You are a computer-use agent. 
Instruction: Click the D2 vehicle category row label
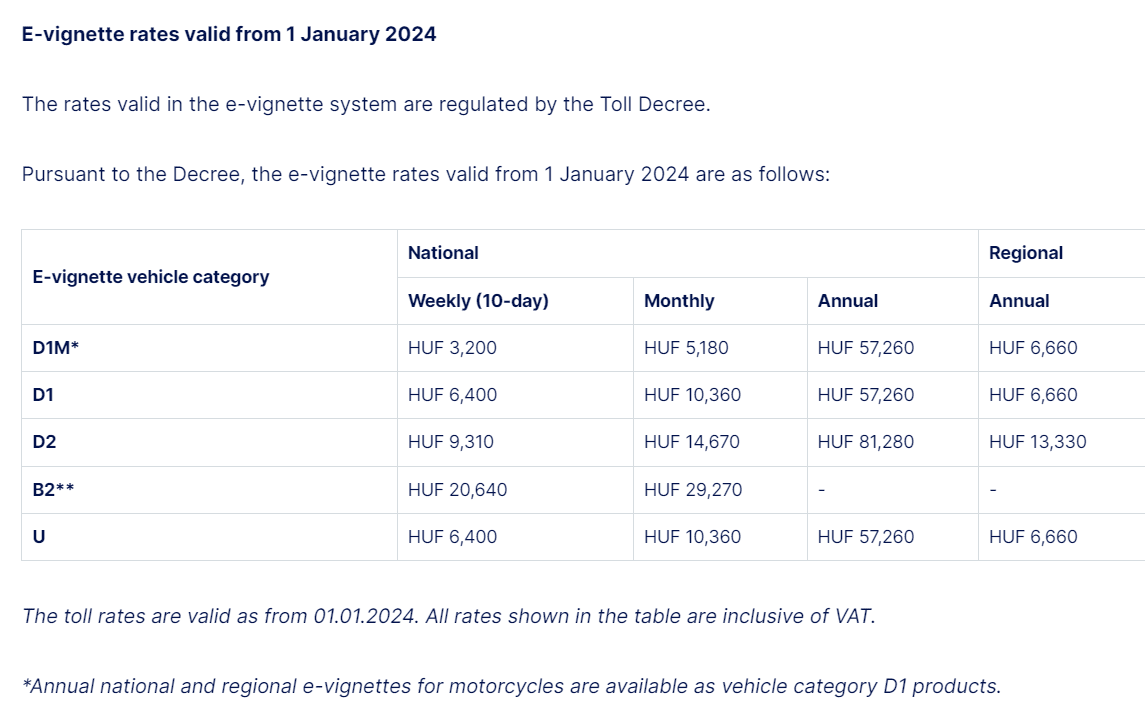click(44, 442)
